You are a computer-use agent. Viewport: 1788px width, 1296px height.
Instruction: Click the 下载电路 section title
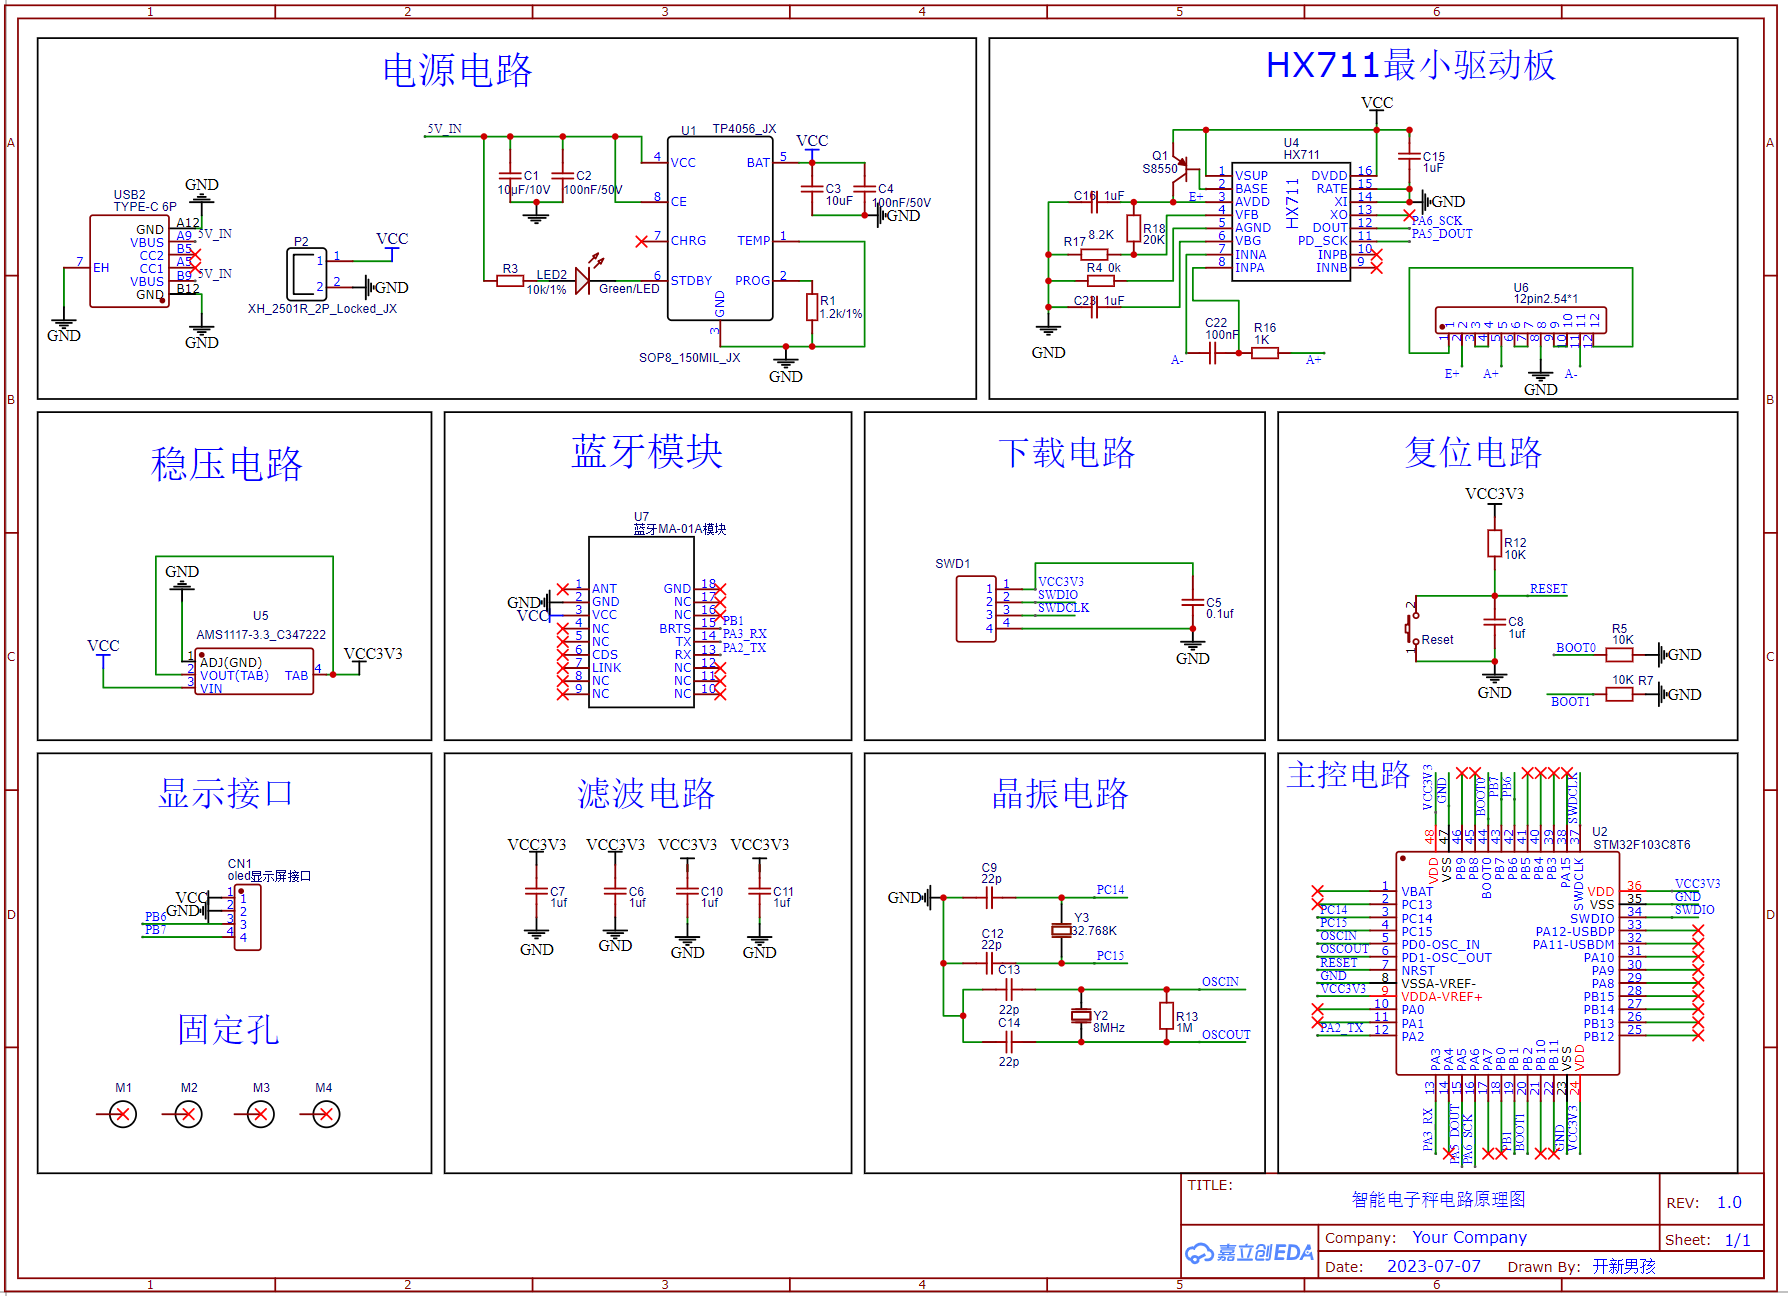[1067, 453]
